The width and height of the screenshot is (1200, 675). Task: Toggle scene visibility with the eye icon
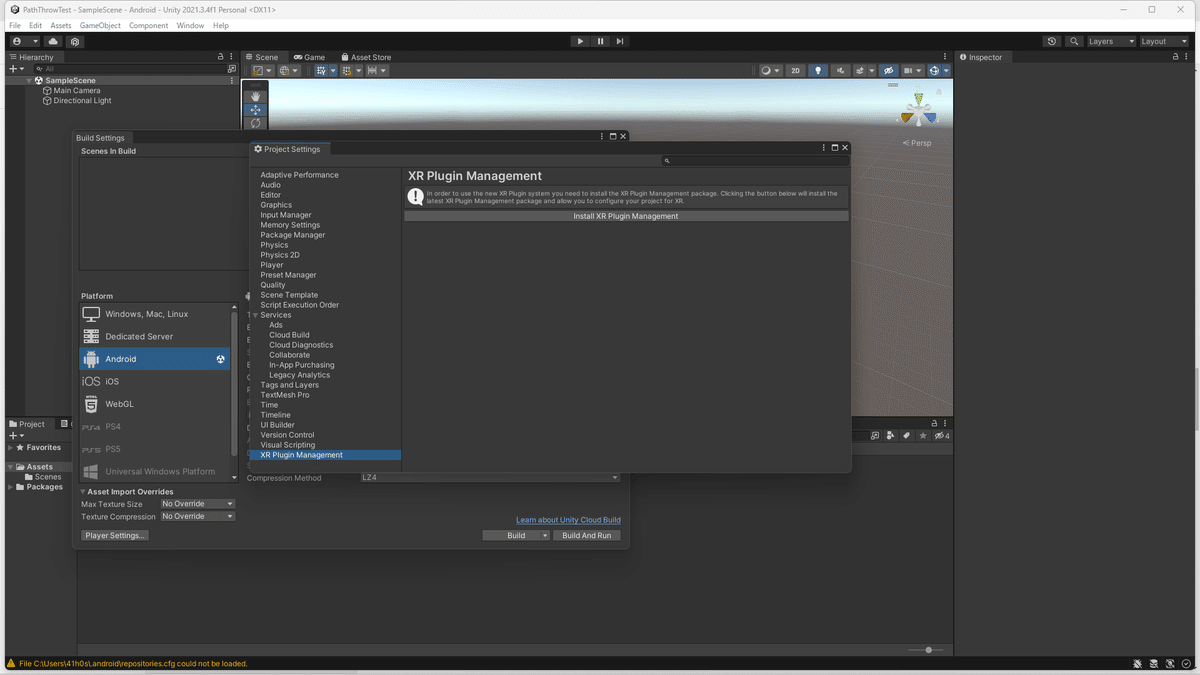click(x=888, y=71)
